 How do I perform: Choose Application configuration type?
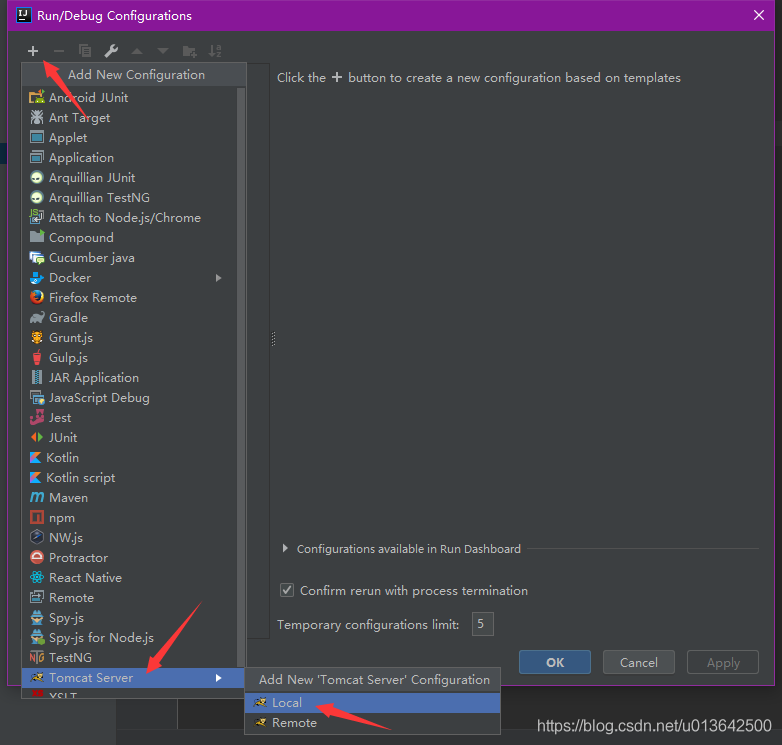tap(130, 158)
